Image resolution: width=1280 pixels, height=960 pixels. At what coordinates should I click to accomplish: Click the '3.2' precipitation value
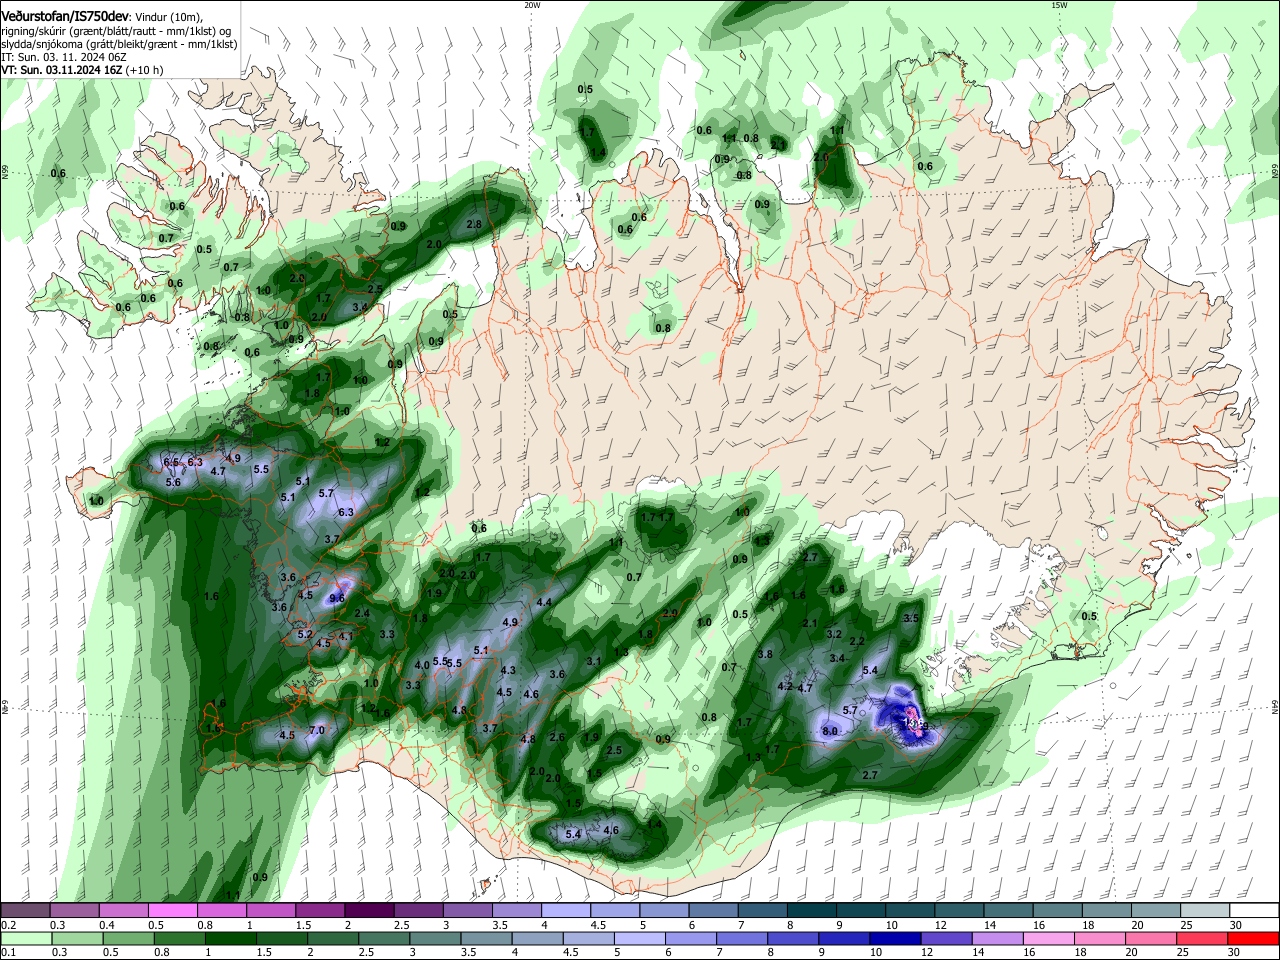point(834,634)
